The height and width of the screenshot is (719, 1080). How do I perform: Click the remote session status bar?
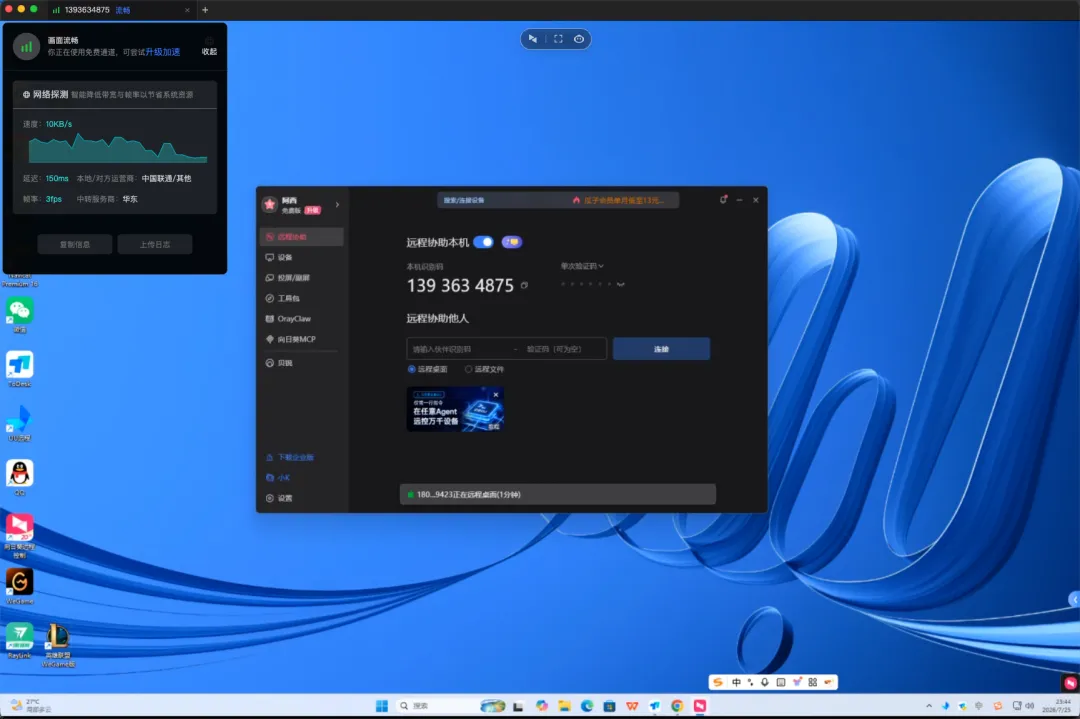[x=558, y=494]
